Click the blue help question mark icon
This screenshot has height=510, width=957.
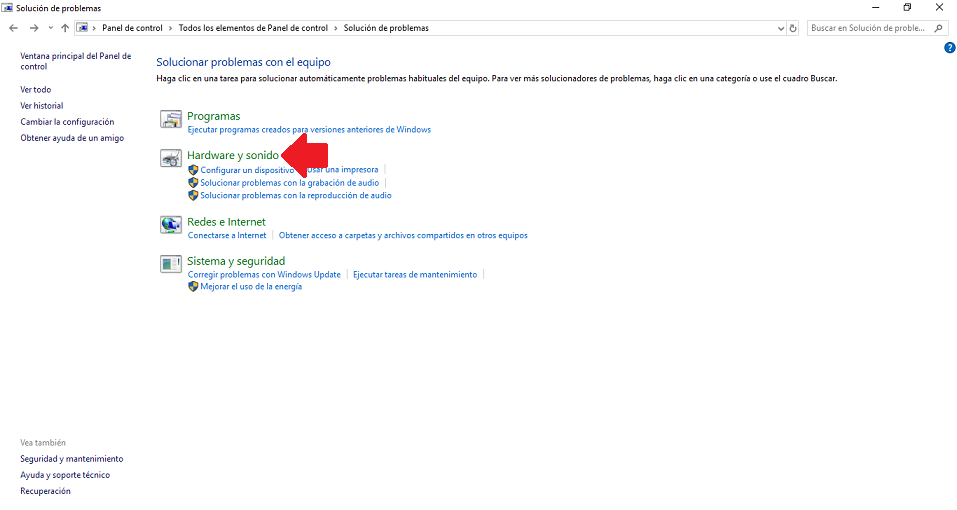[x=950, y=48]
